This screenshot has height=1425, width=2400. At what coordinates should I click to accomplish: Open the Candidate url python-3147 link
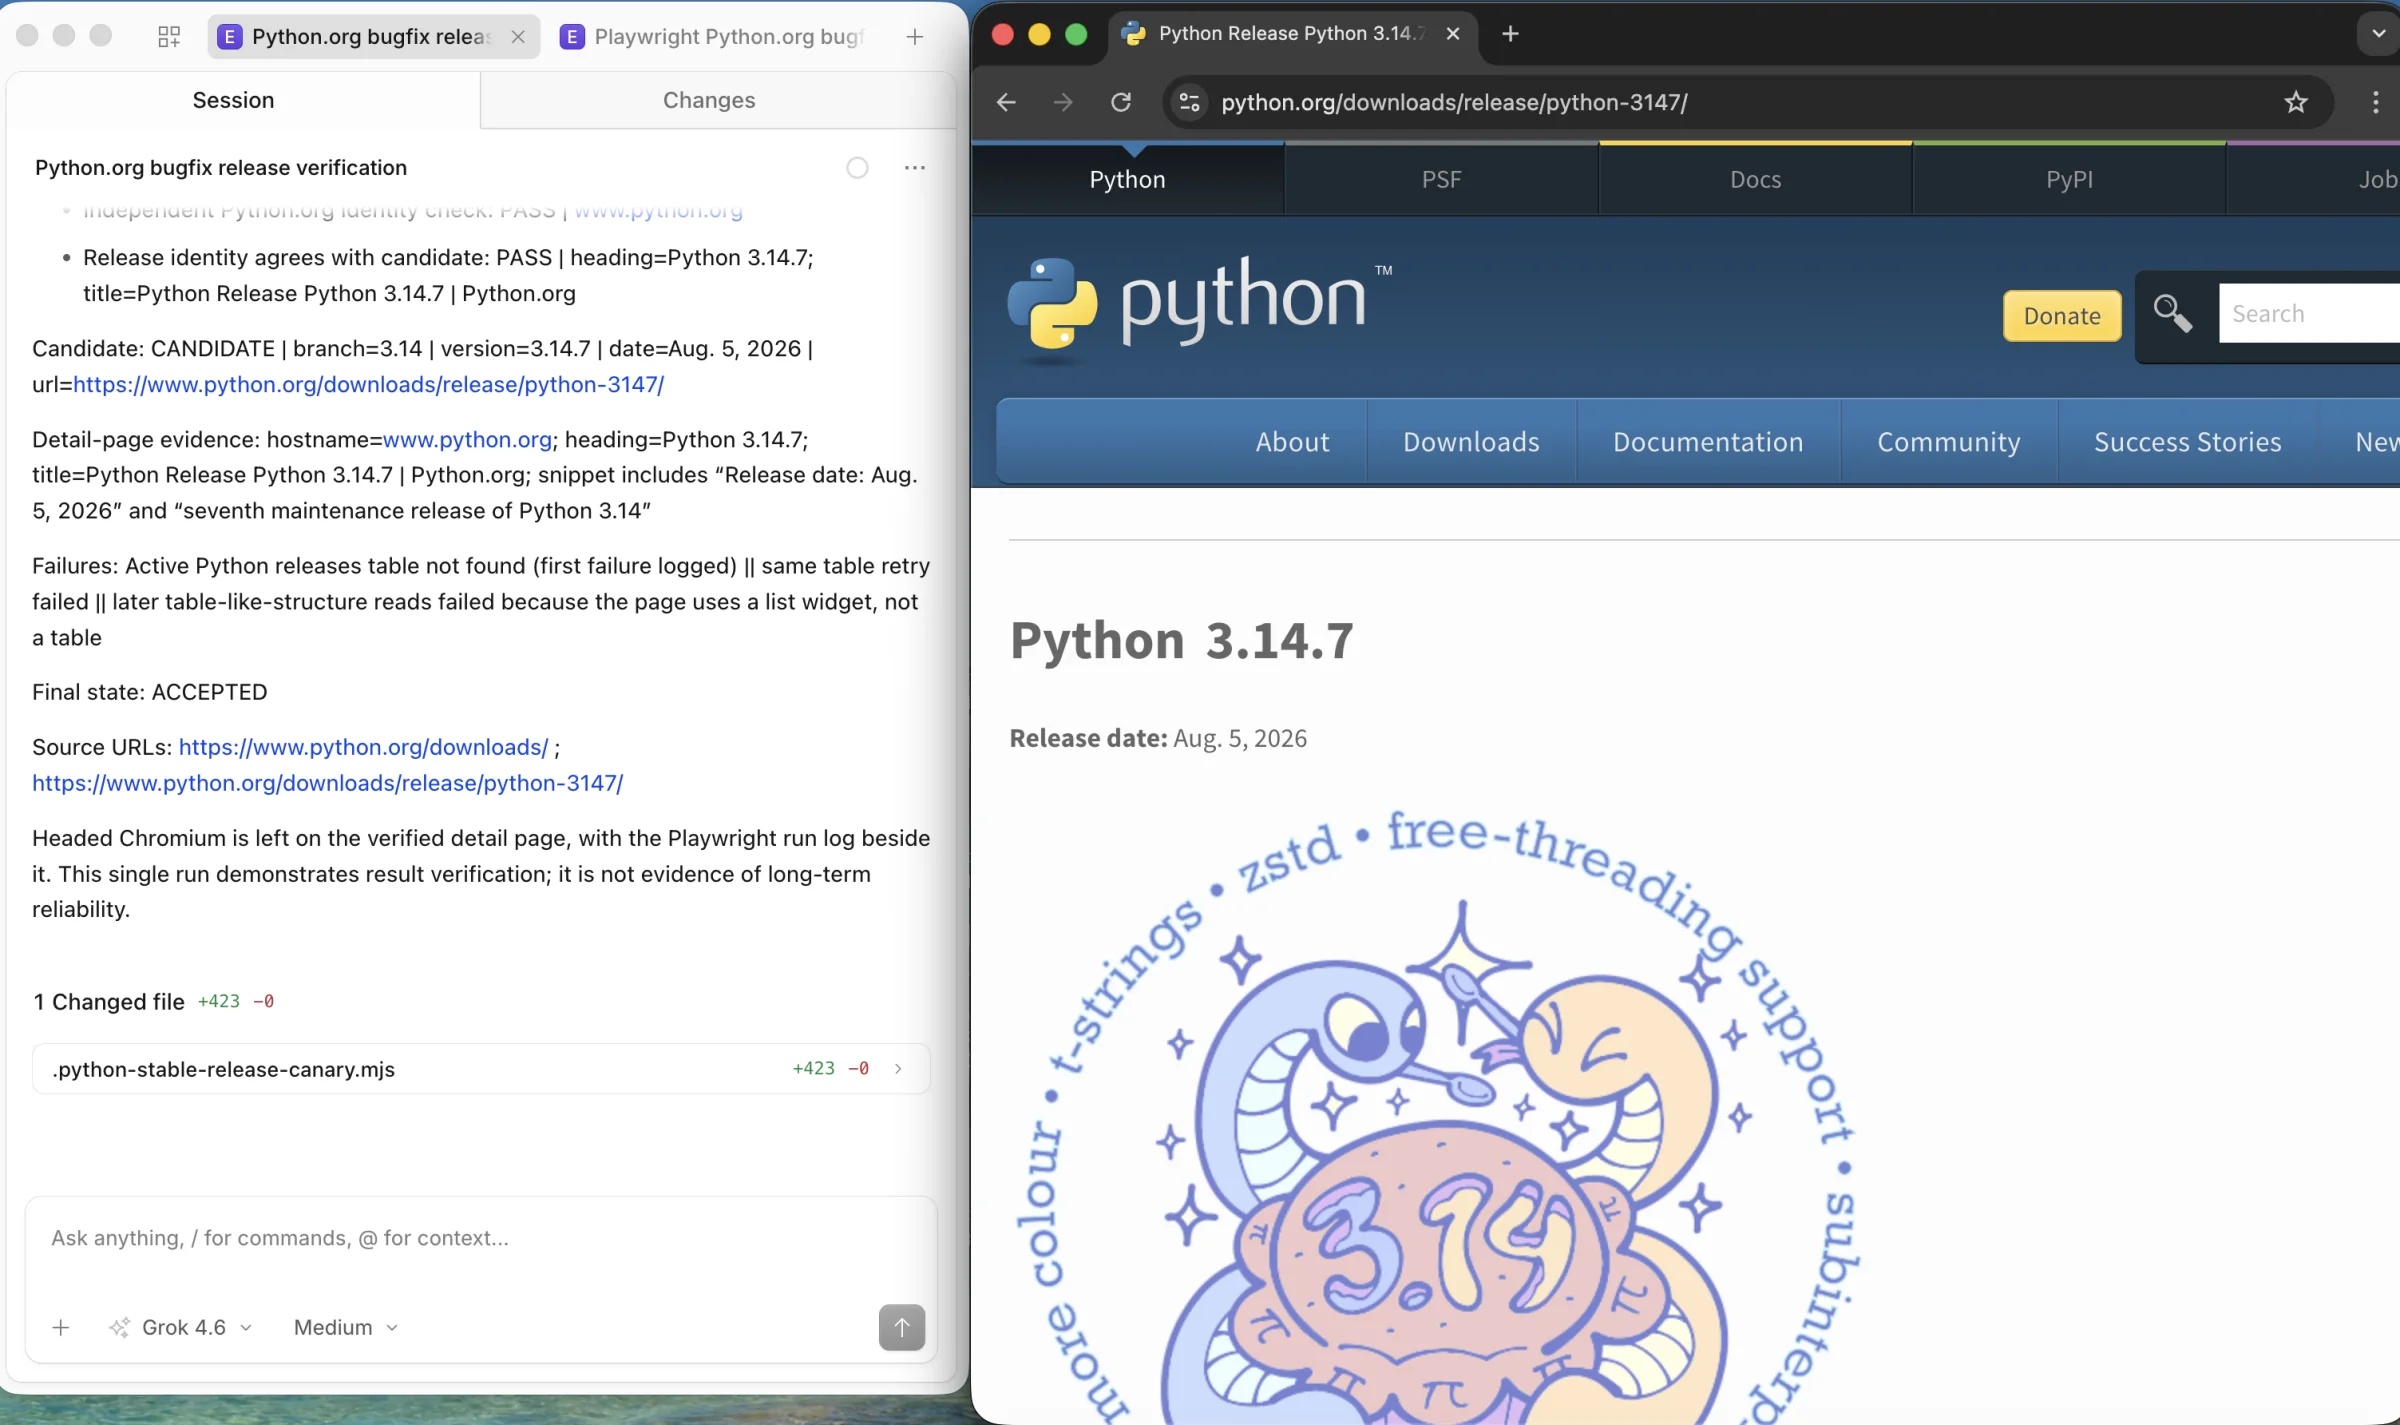tap(368, 384)
